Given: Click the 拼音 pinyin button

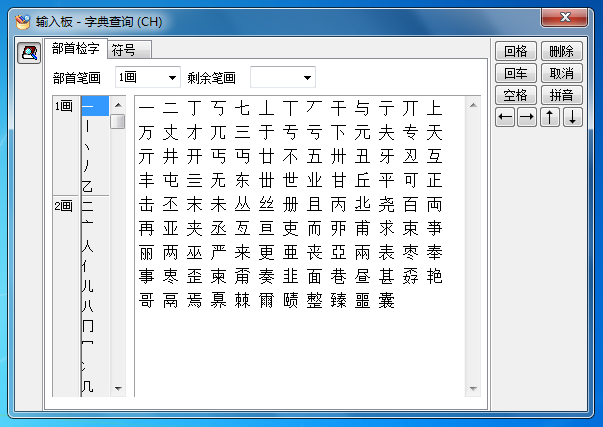Looking at the screenshot, I should coord(561,95).
